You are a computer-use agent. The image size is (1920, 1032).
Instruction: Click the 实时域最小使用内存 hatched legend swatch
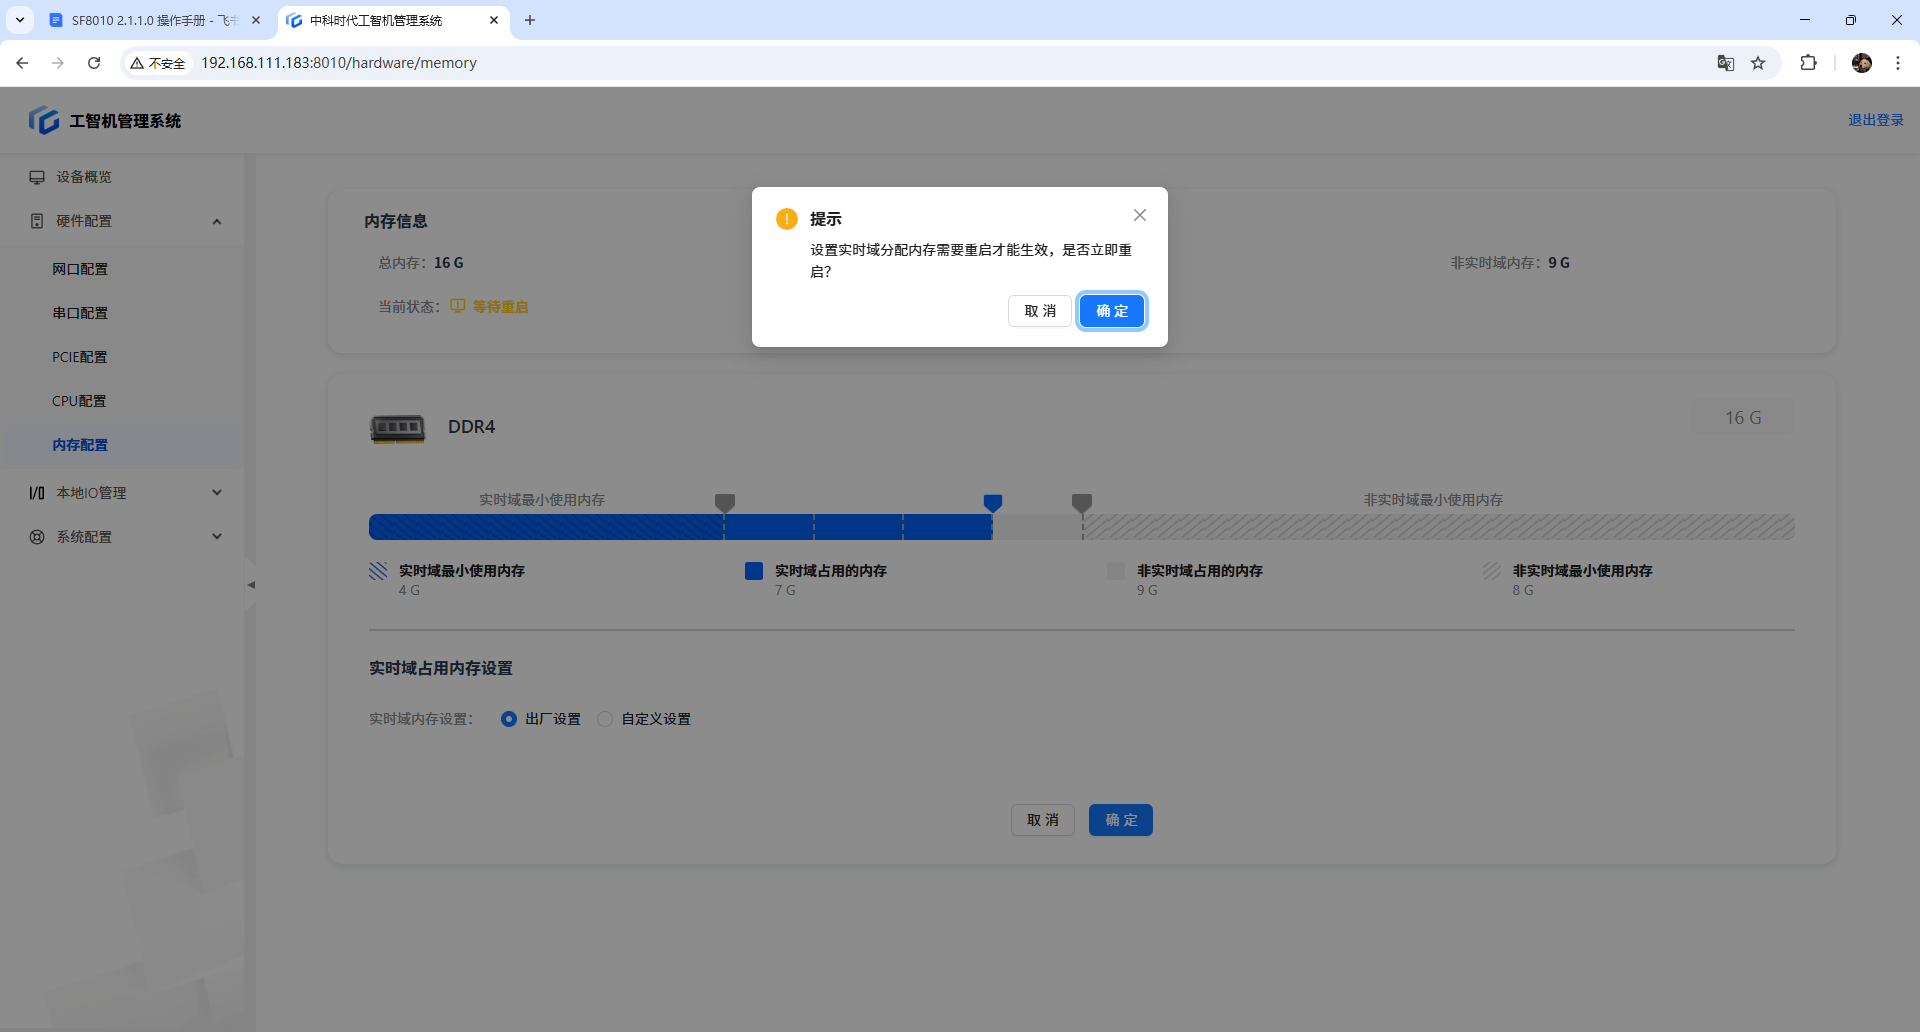pyautogui.click(x=378, y=571)
